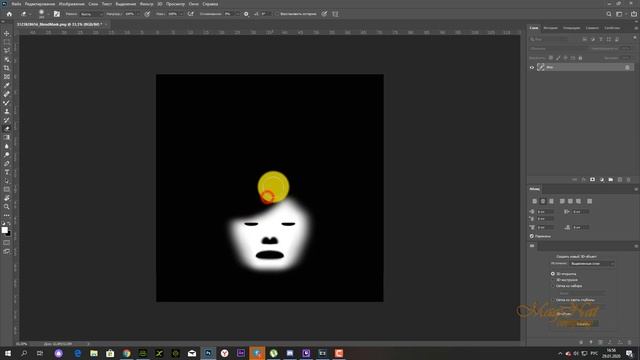Click the Создать button in 3D panel
This screenshot has height=360, width=640.
coord(583,324)
